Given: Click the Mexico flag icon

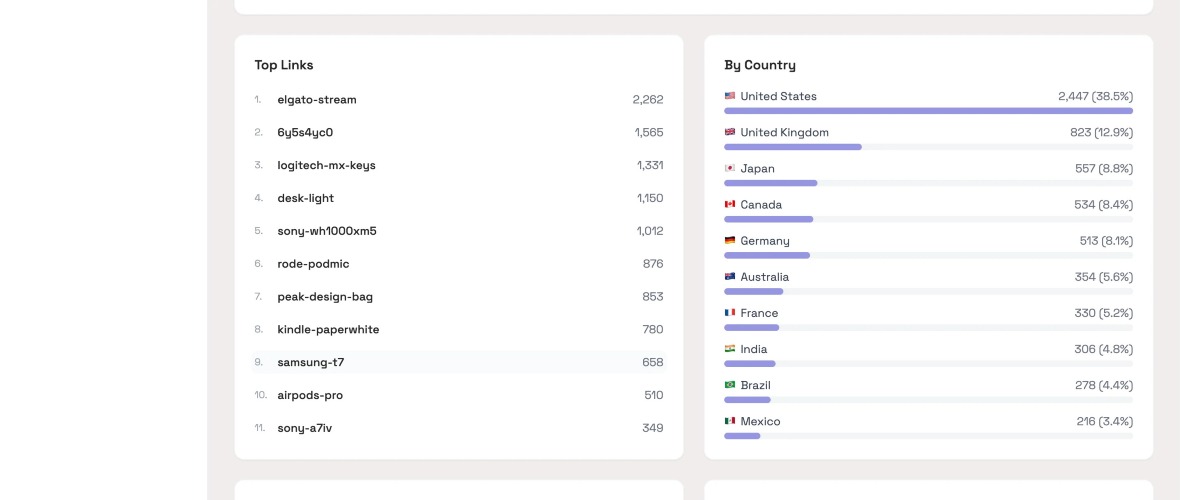Looking at the screenshot, I should click(x=730, y=421).
